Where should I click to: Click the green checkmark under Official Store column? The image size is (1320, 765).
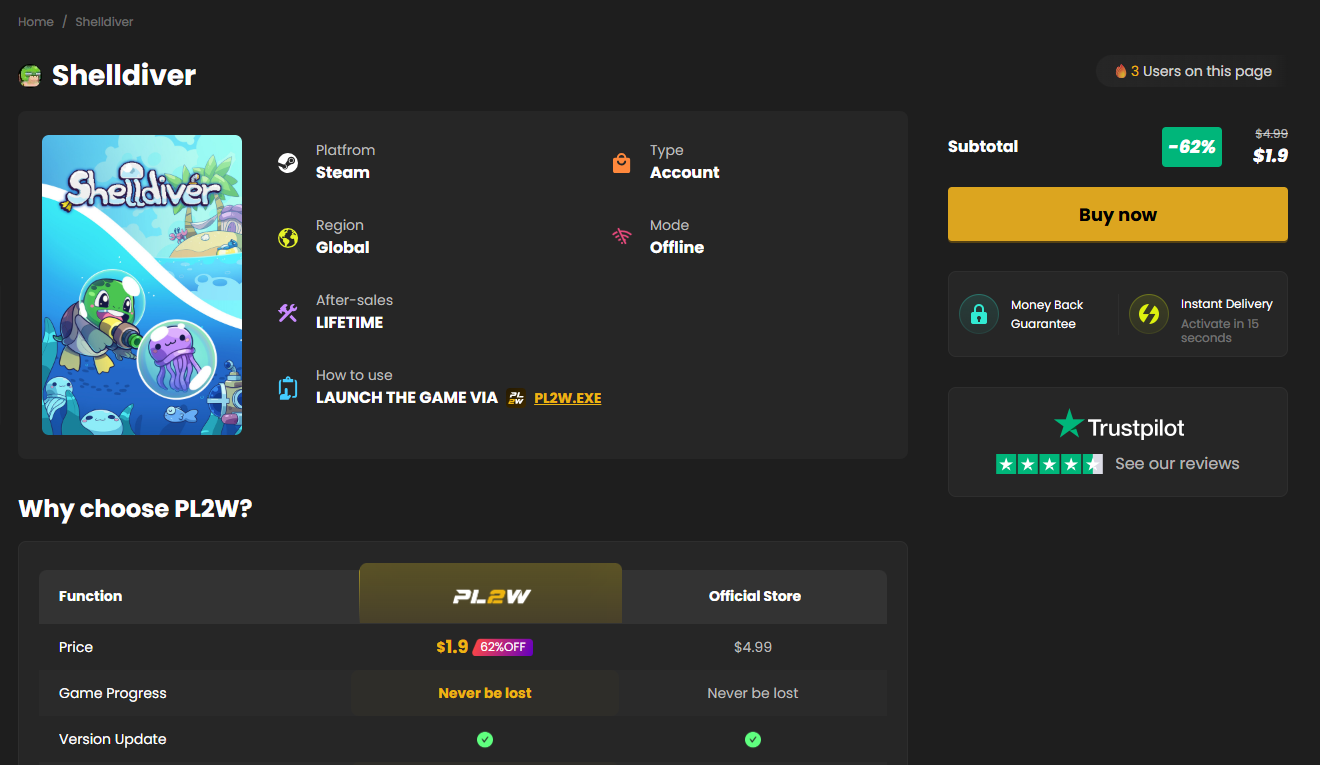click(753, 740)
